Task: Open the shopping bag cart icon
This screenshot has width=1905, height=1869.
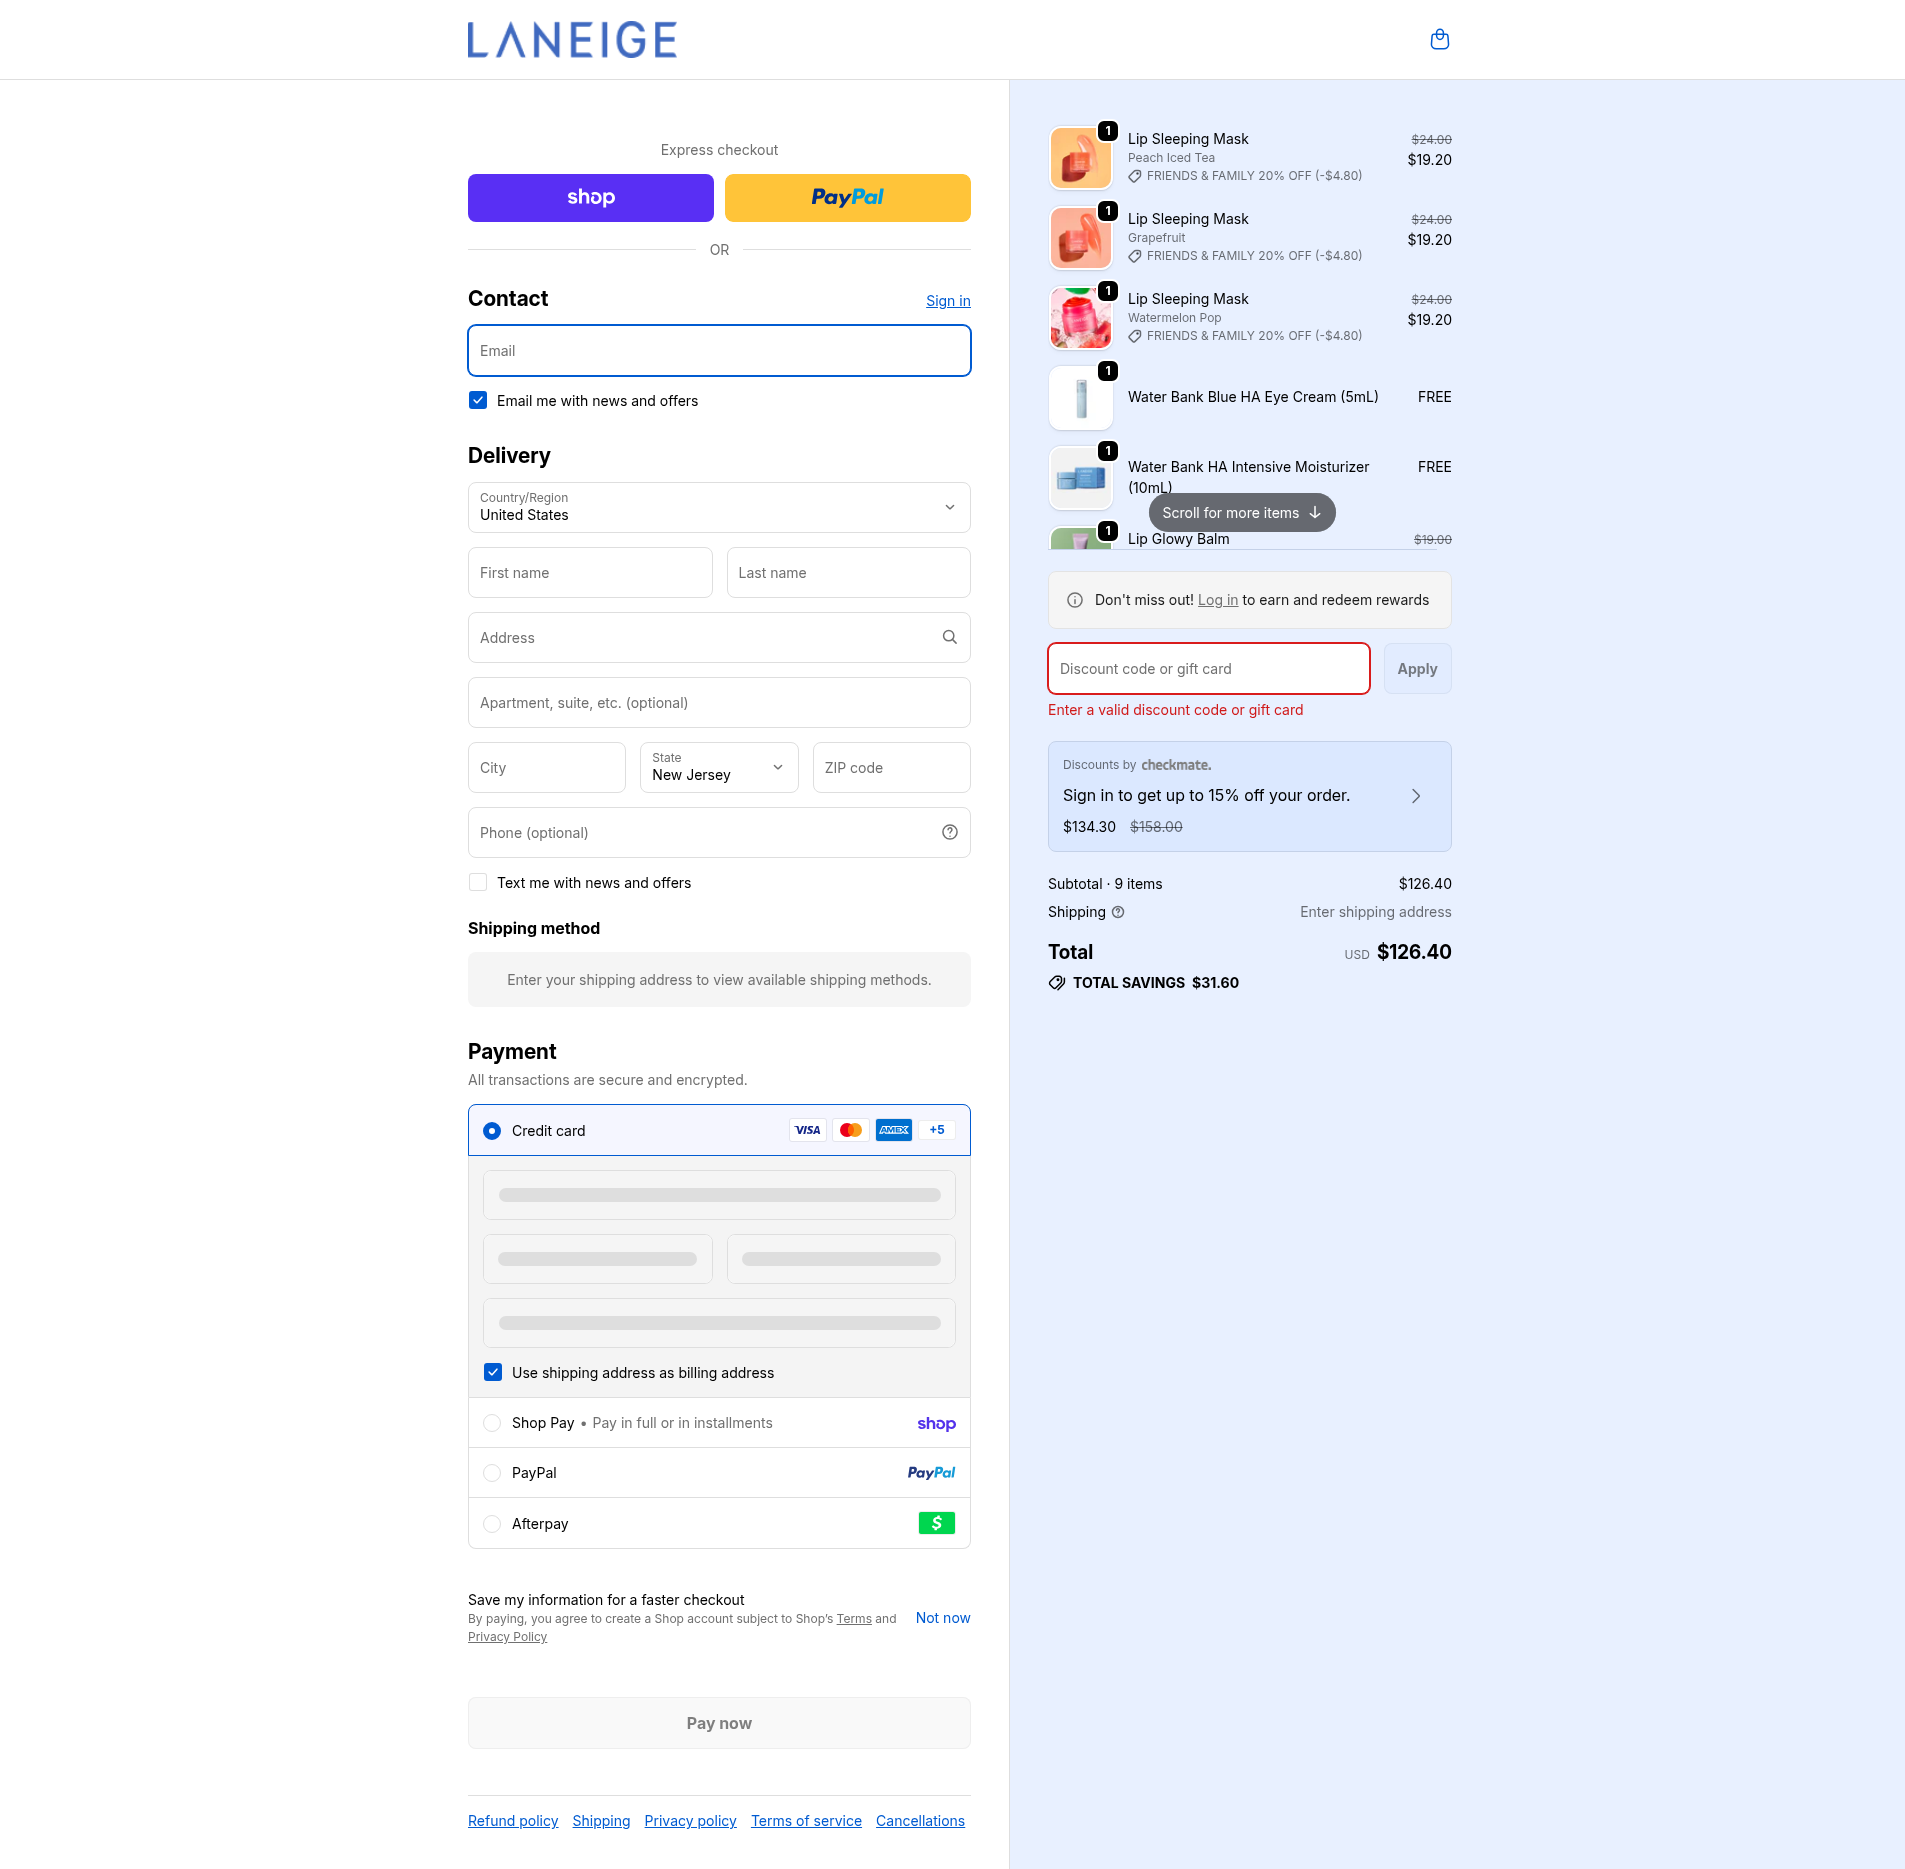Action: point(1439,40)
